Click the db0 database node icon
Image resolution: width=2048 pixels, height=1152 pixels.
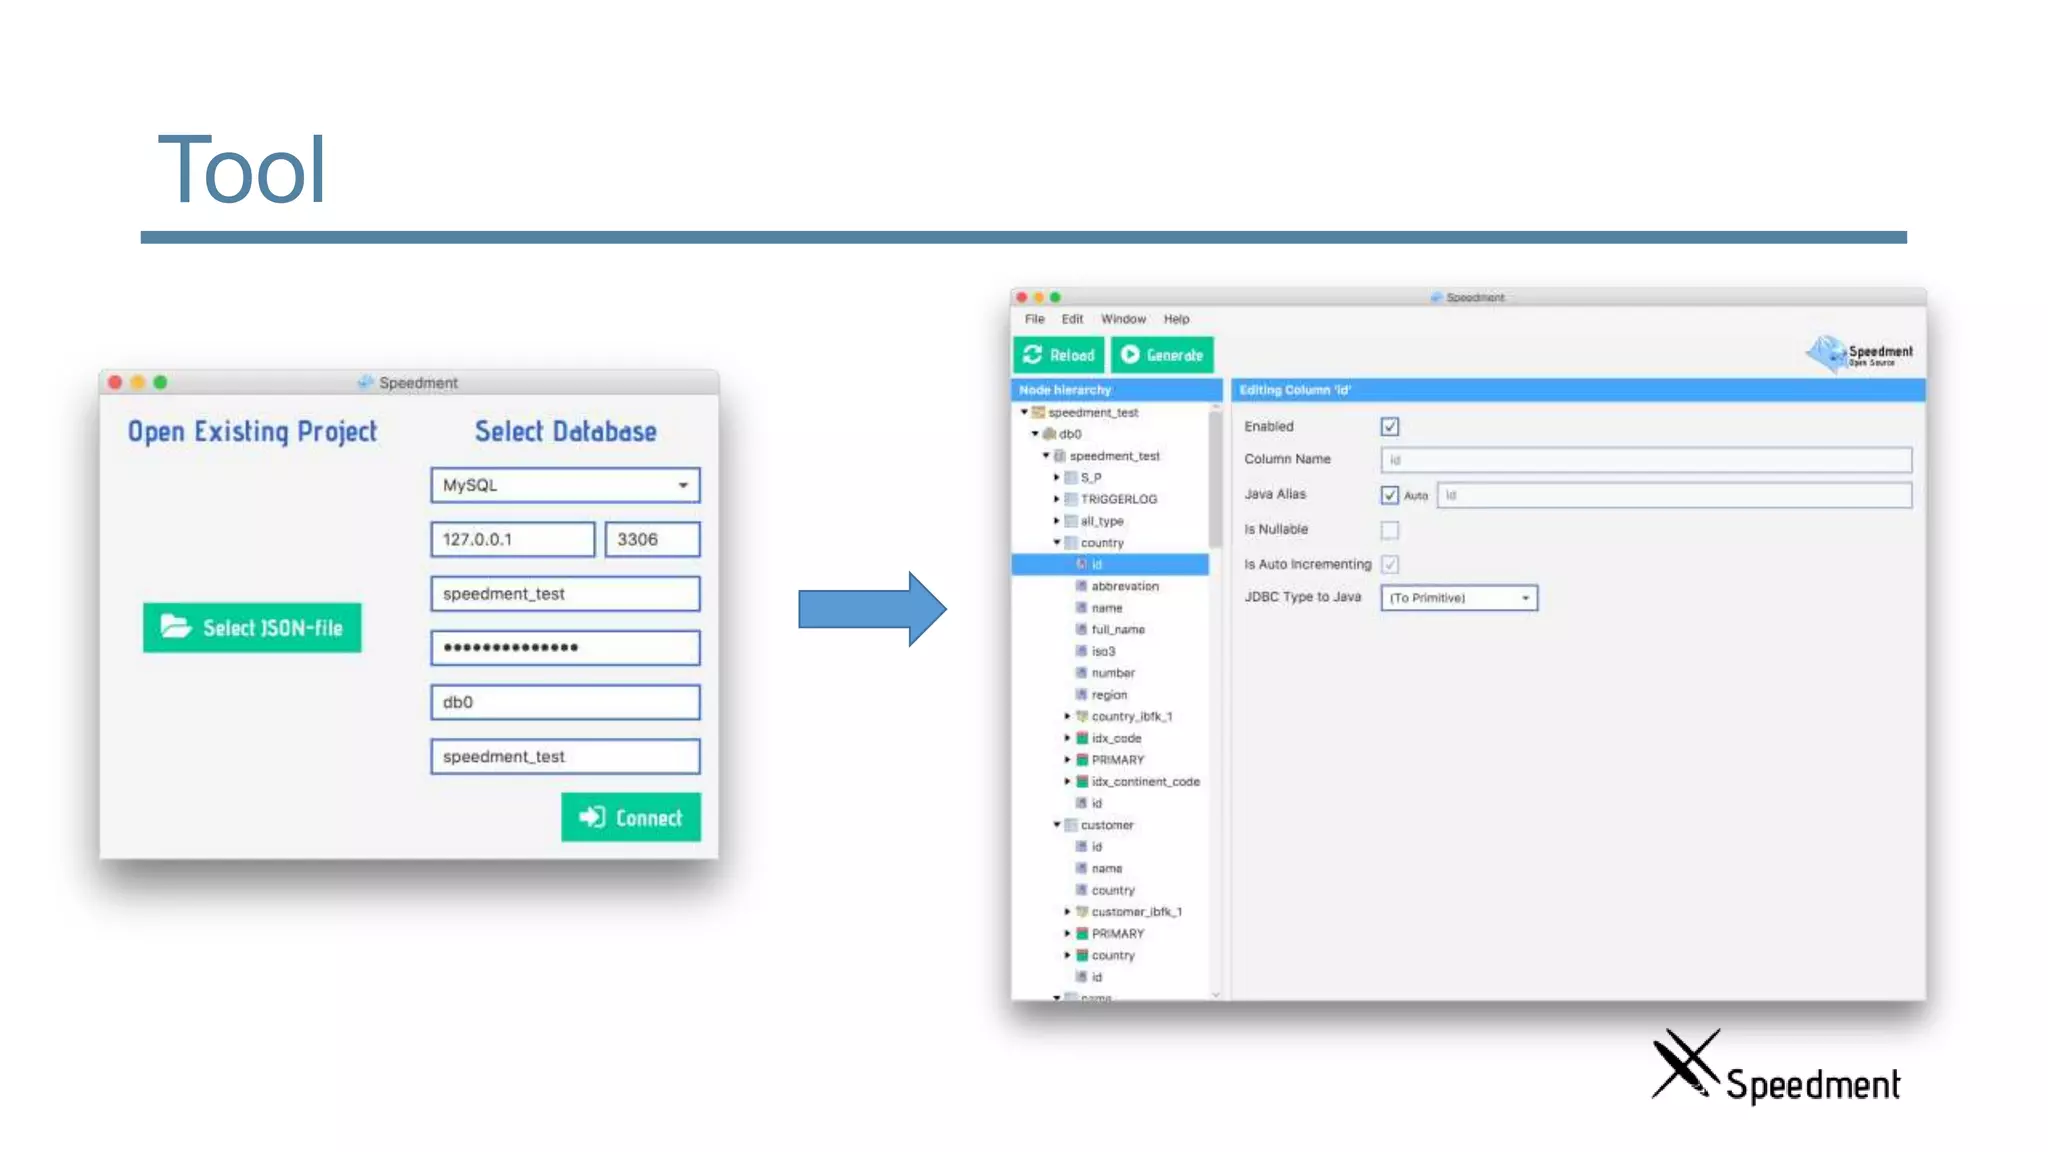(x=1049, y=434)
